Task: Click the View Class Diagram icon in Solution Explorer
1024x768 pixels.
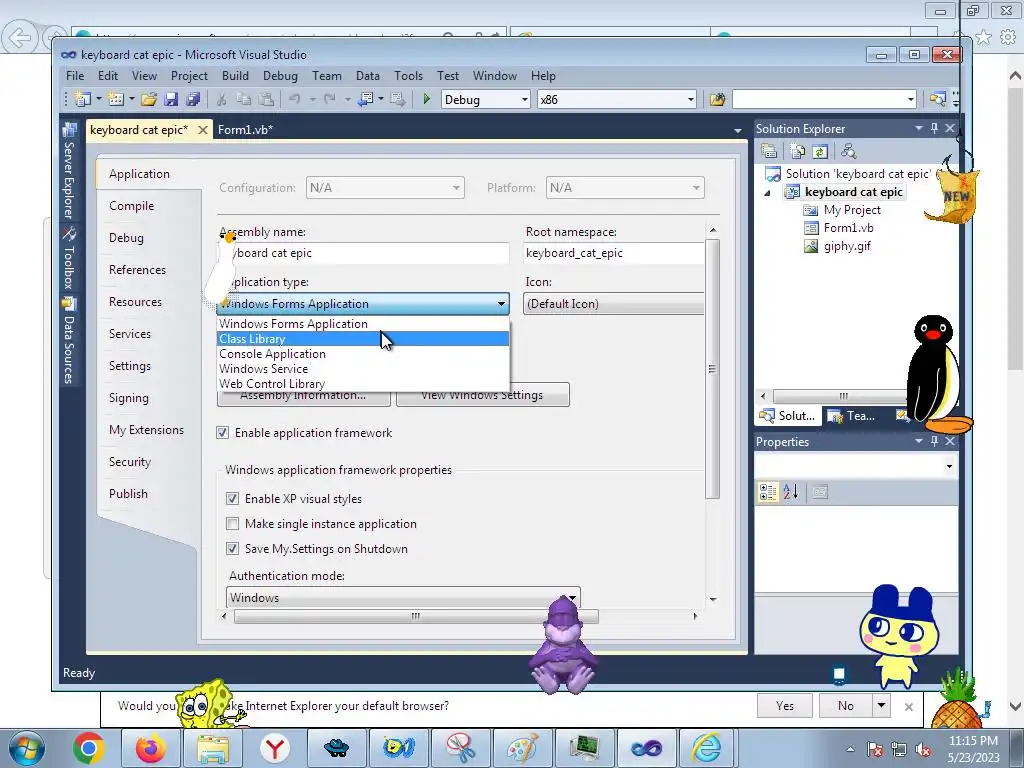Action: click(x=848, y=152)
